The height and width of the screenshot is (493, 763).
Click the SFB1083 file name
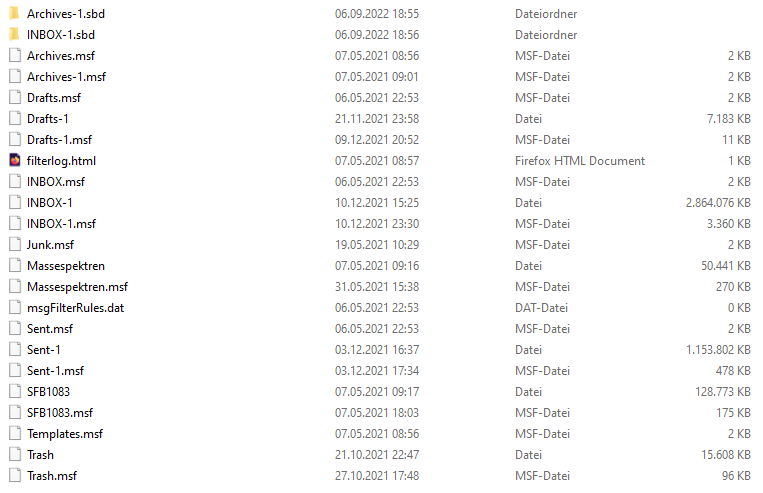point(49,392)
